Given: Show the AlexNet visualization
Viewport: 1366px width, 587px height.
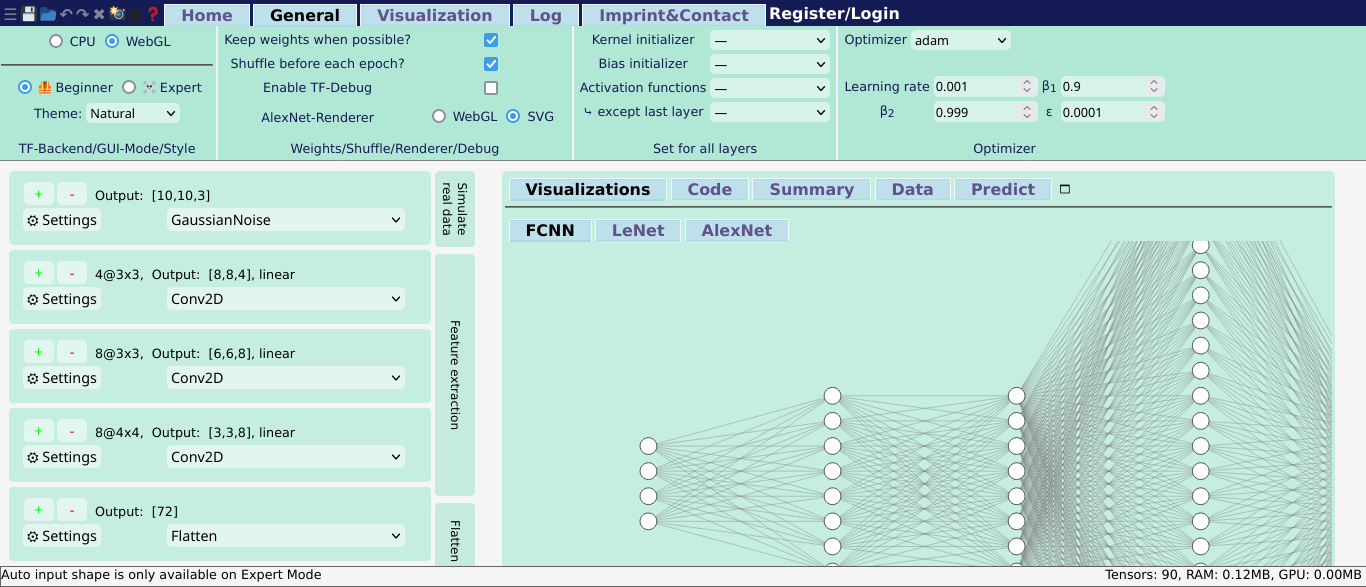Looking at the screenshot, I should click(x=737, y=230).
